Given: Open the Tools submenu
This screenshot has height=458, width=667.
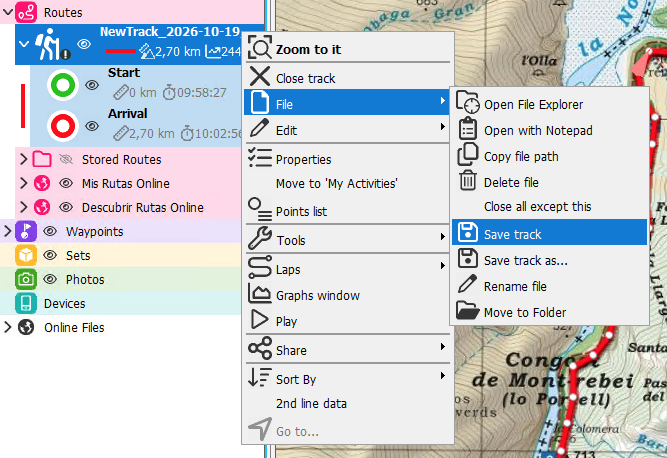Looking at the screenshot, I should (x=347, y=238).
